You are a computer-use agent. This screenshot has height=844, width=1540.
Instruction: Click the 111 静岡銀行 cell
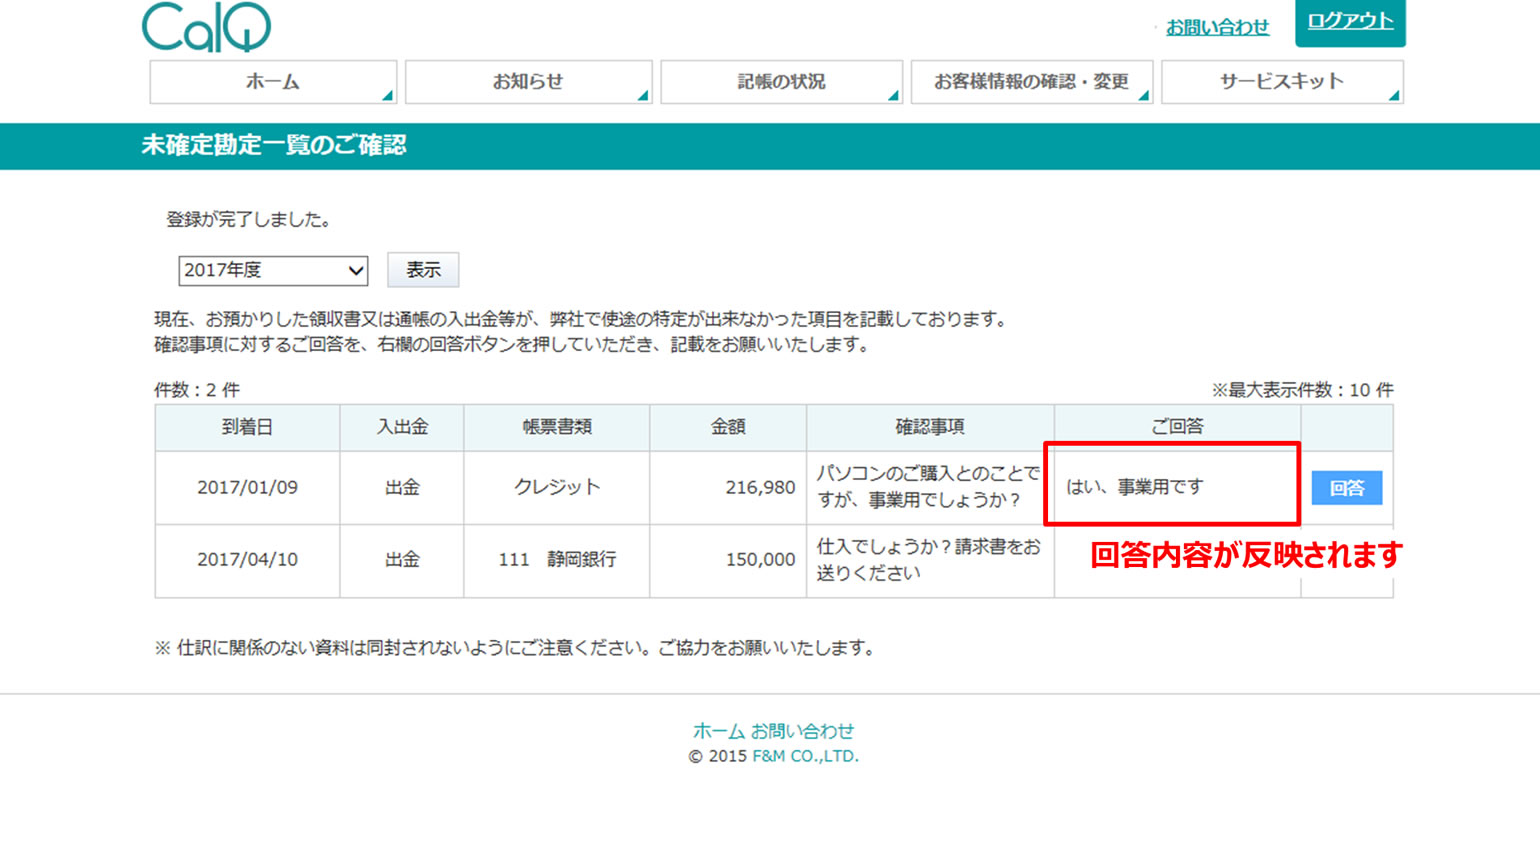click(x=557, y=560)
